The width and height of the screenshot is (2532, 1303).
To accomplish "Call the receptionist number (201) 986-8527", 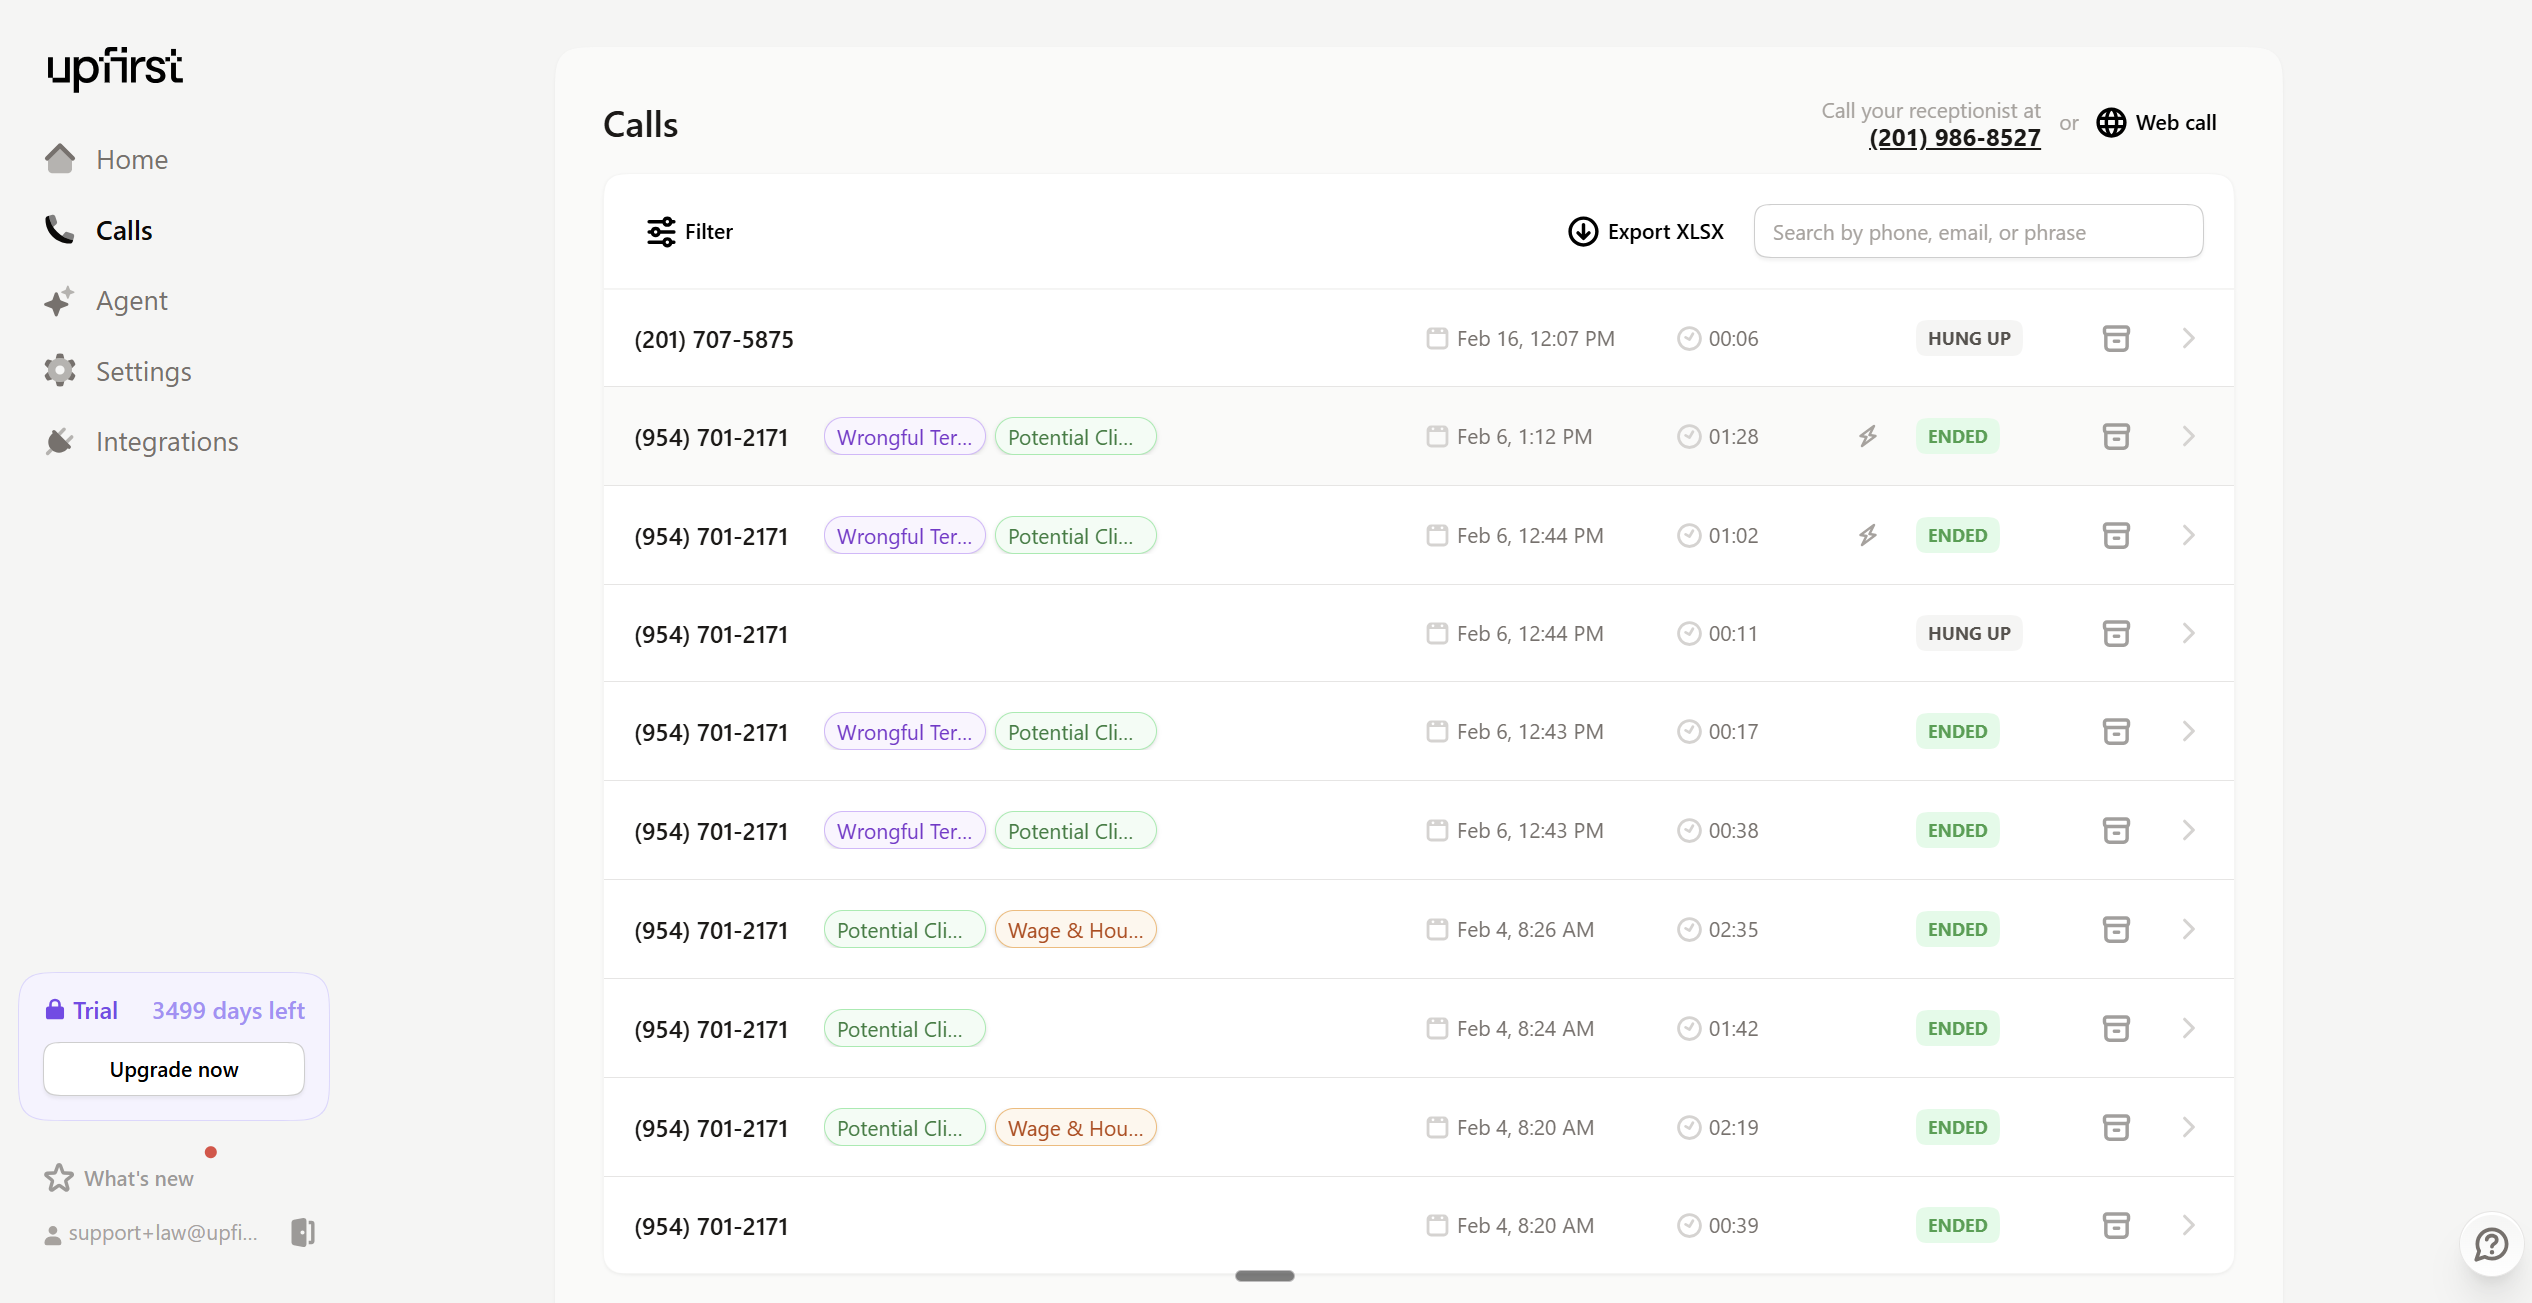I will click(1953, 137).
